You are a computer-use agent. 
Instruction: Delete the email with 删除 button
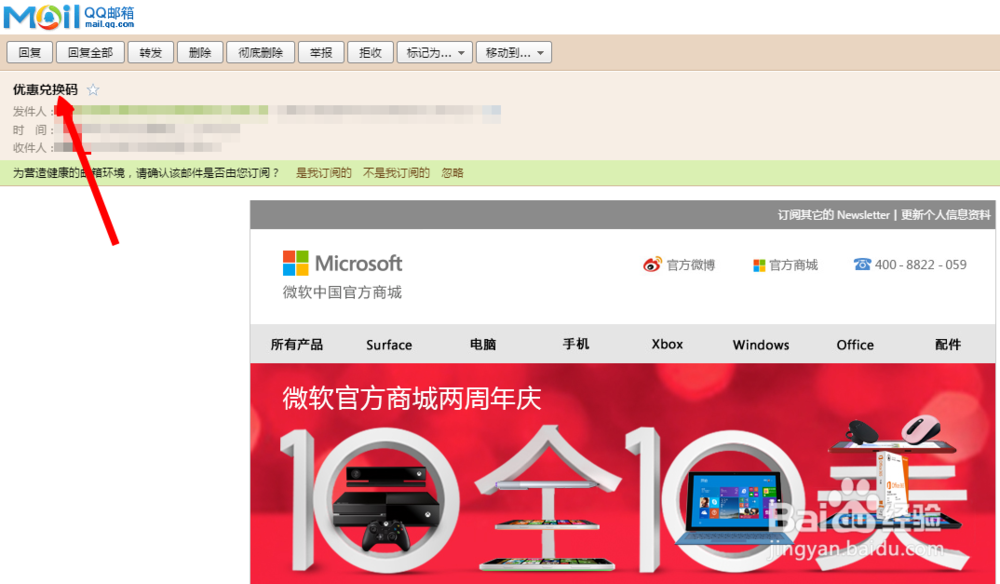(200, 52)
